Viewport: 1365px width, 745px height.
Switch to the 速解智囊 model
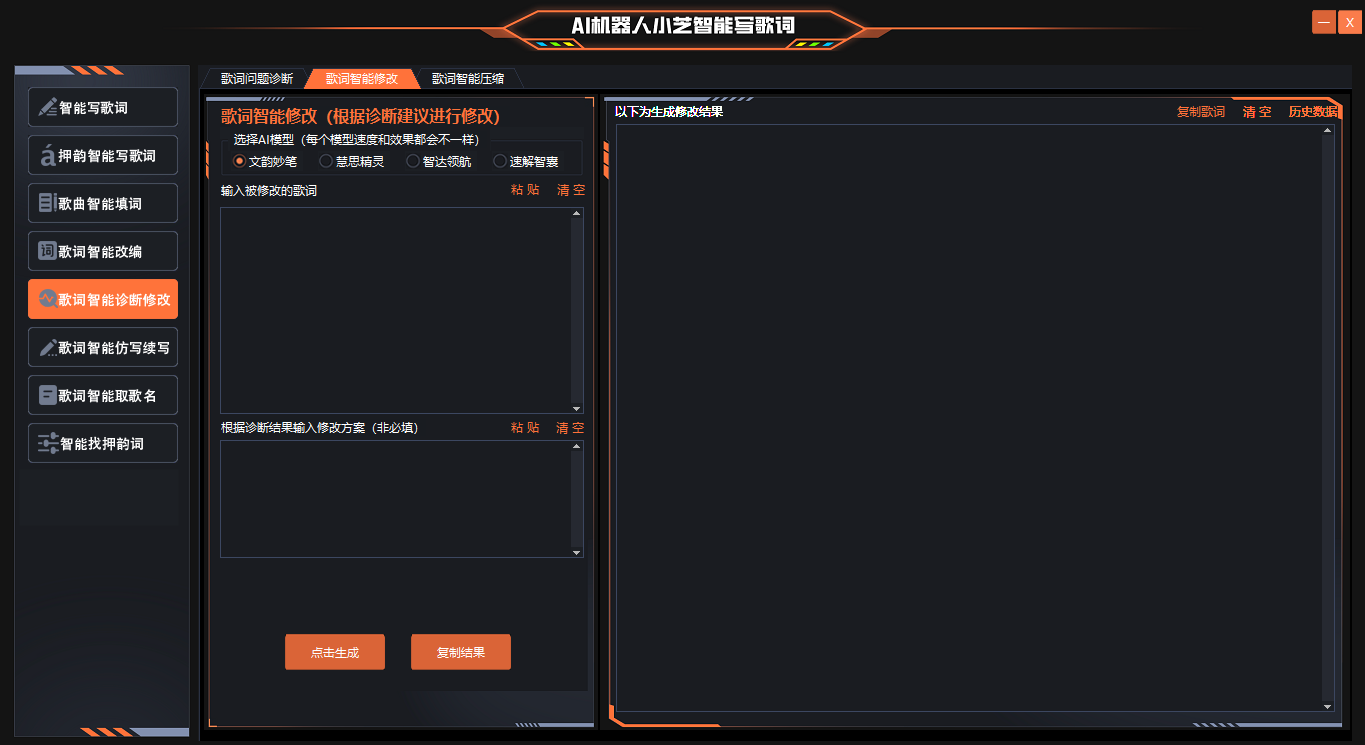(500, 161)
